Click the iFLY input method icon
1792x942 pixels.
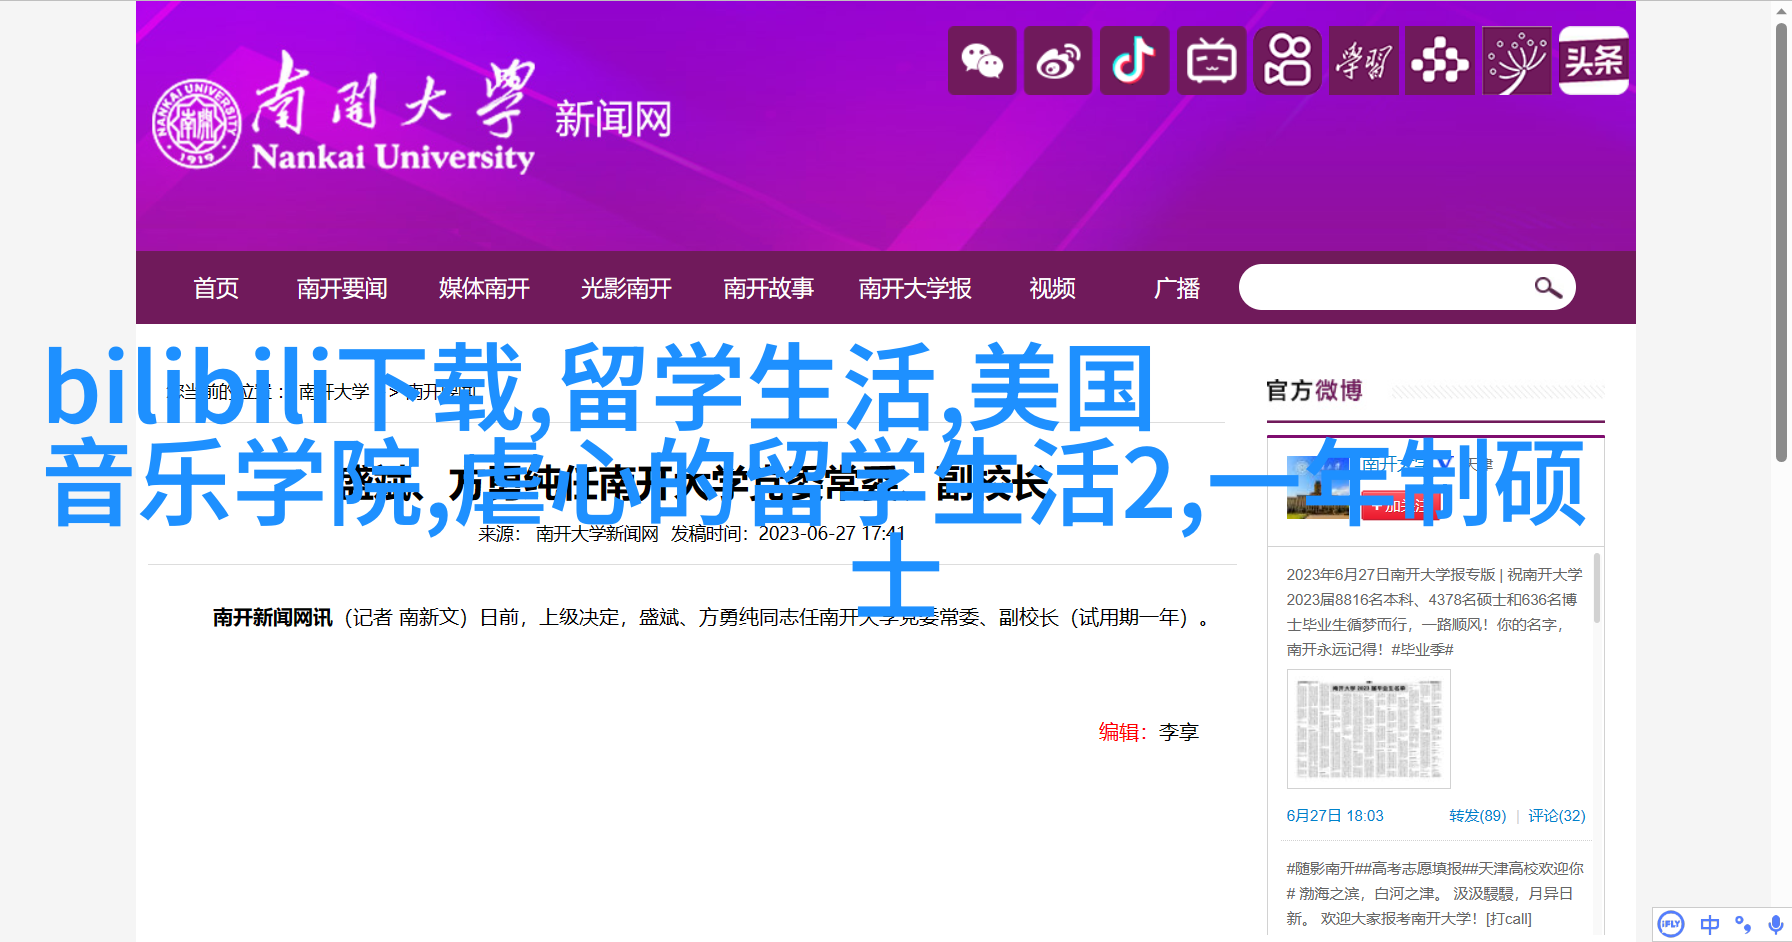coord(1671,924)
